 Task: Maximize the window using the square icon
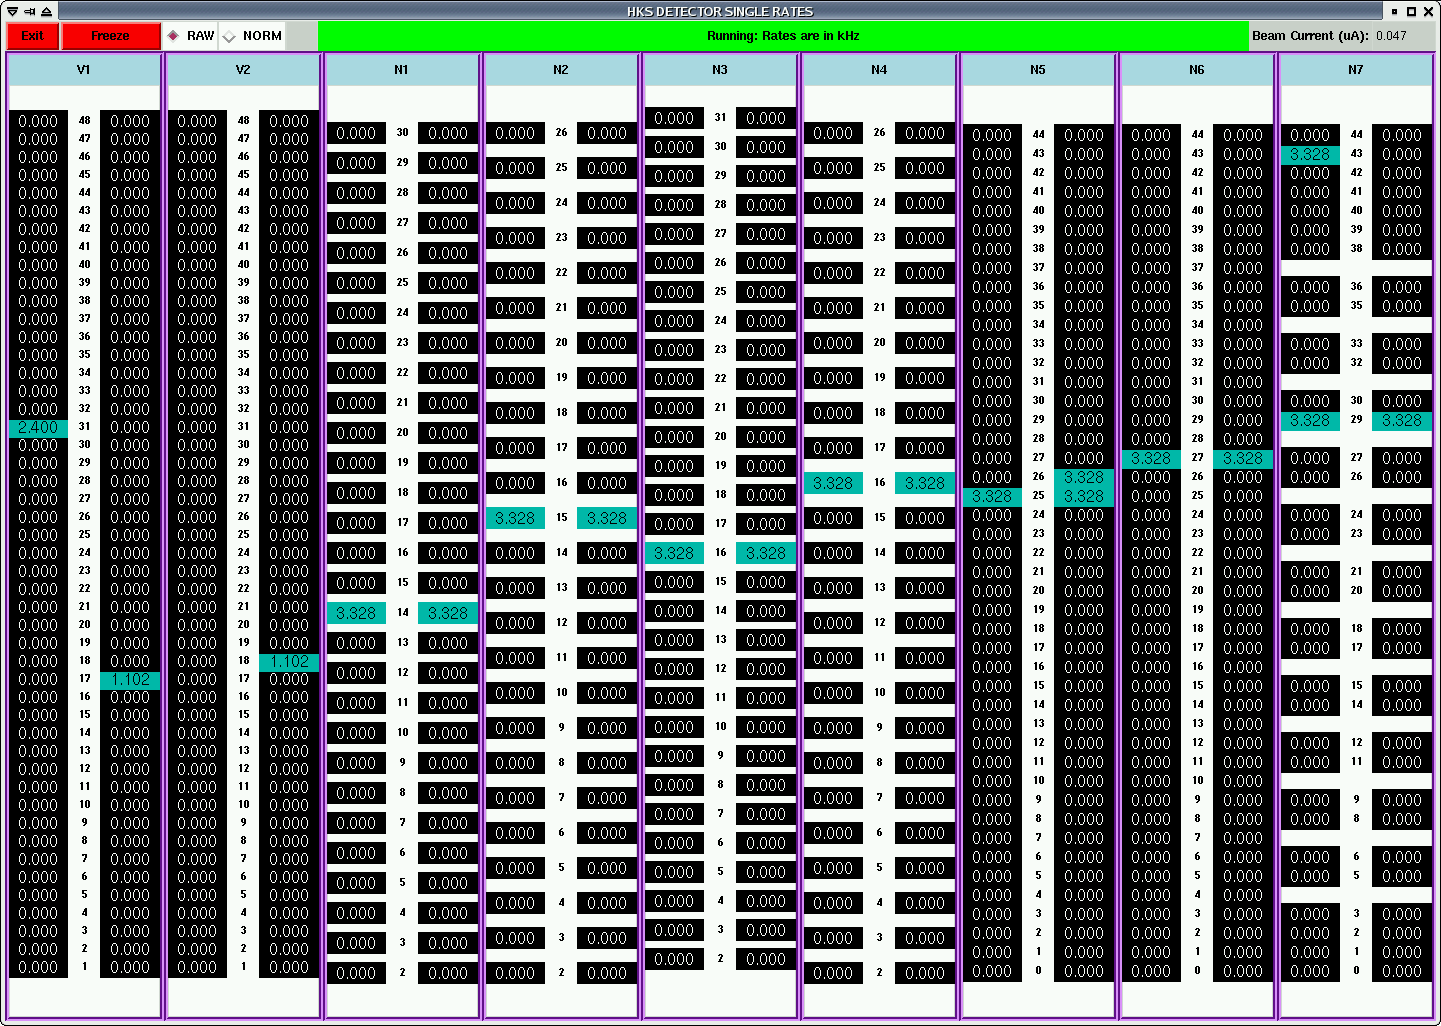pos(1411,11)
